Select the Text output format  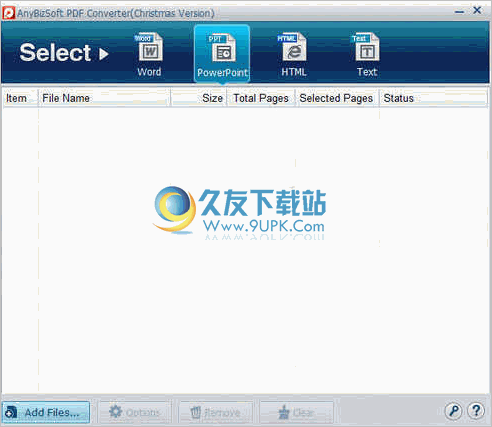pos(367,55)
